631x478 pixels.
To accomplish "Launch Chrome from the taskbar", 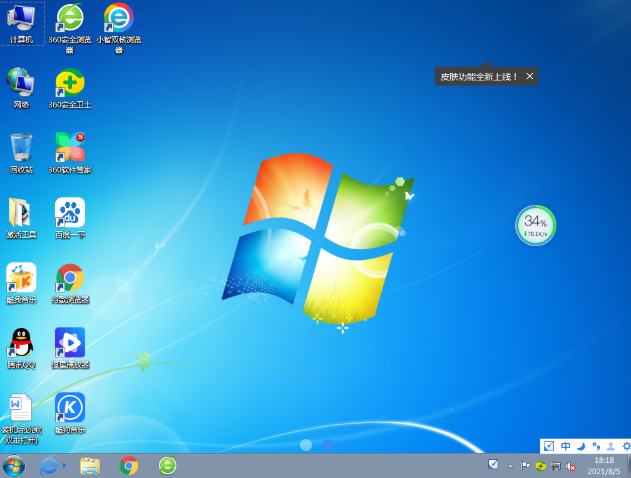I will [129, 465].
